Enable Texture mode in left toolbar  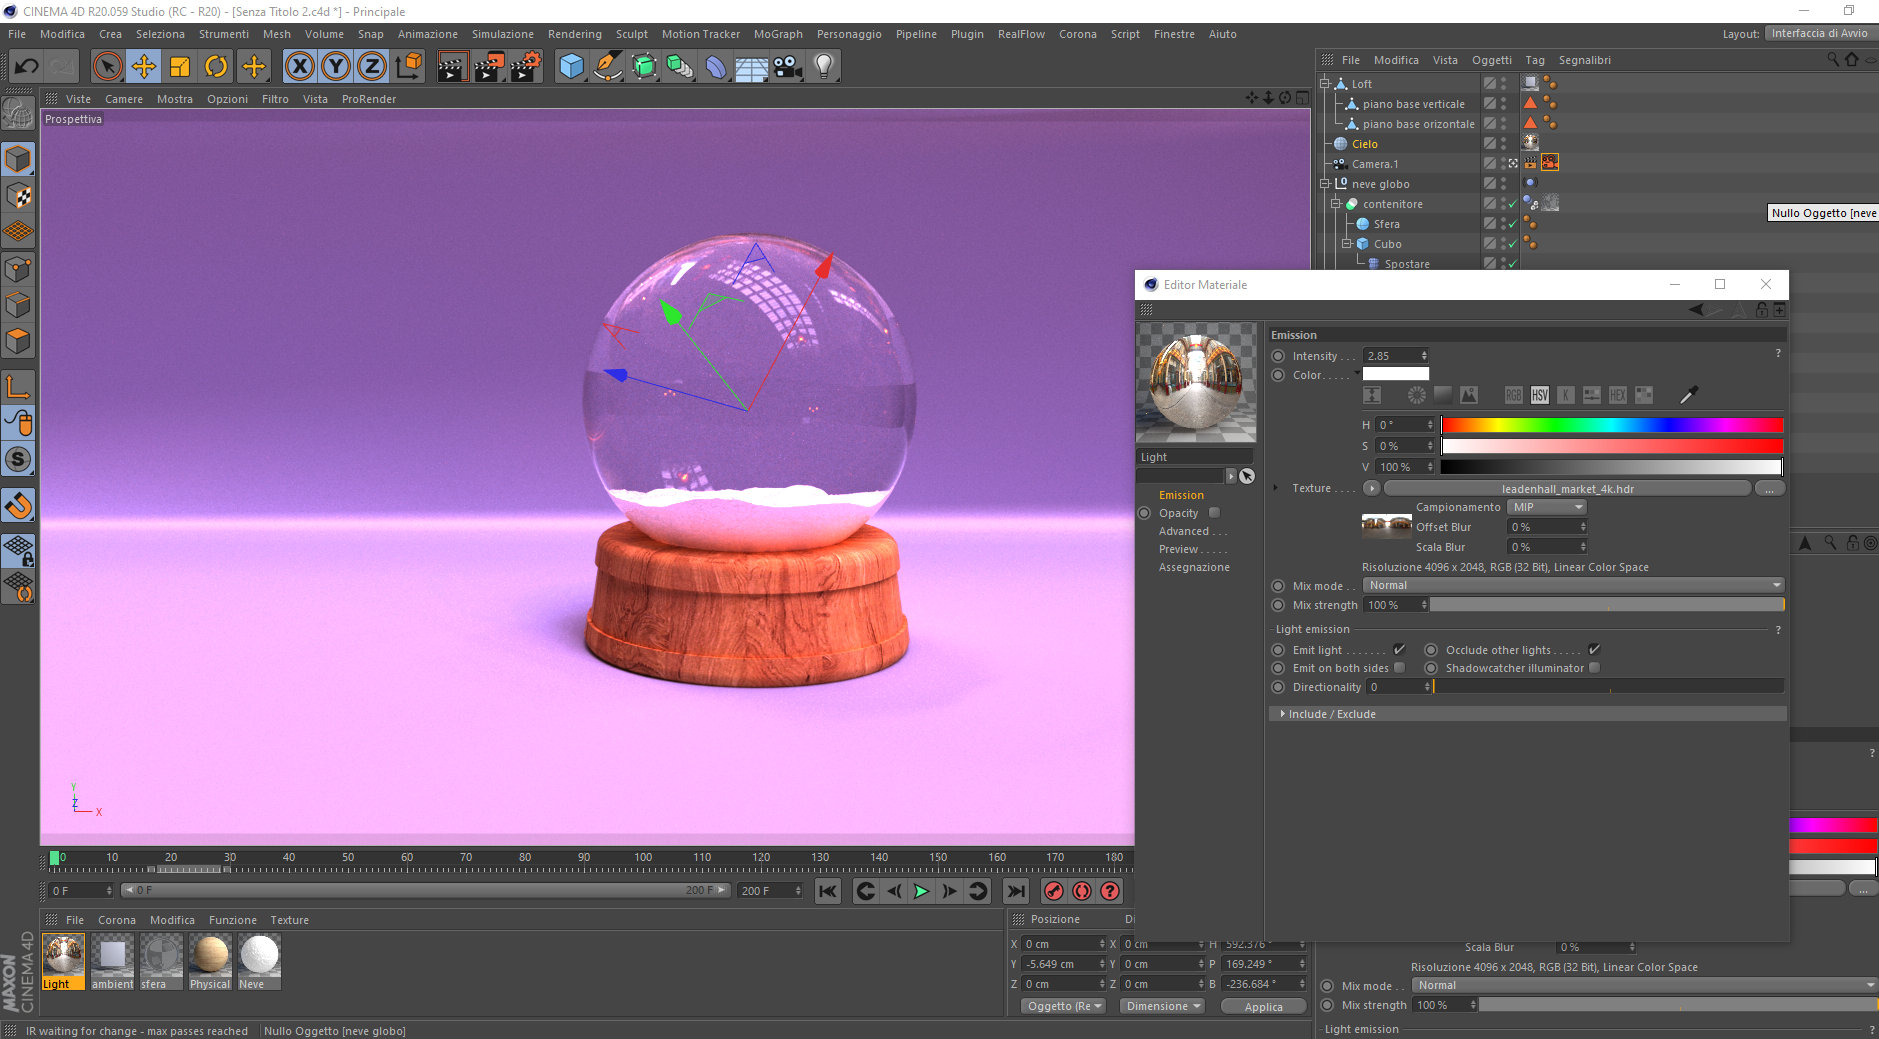(x=18, y=196)
